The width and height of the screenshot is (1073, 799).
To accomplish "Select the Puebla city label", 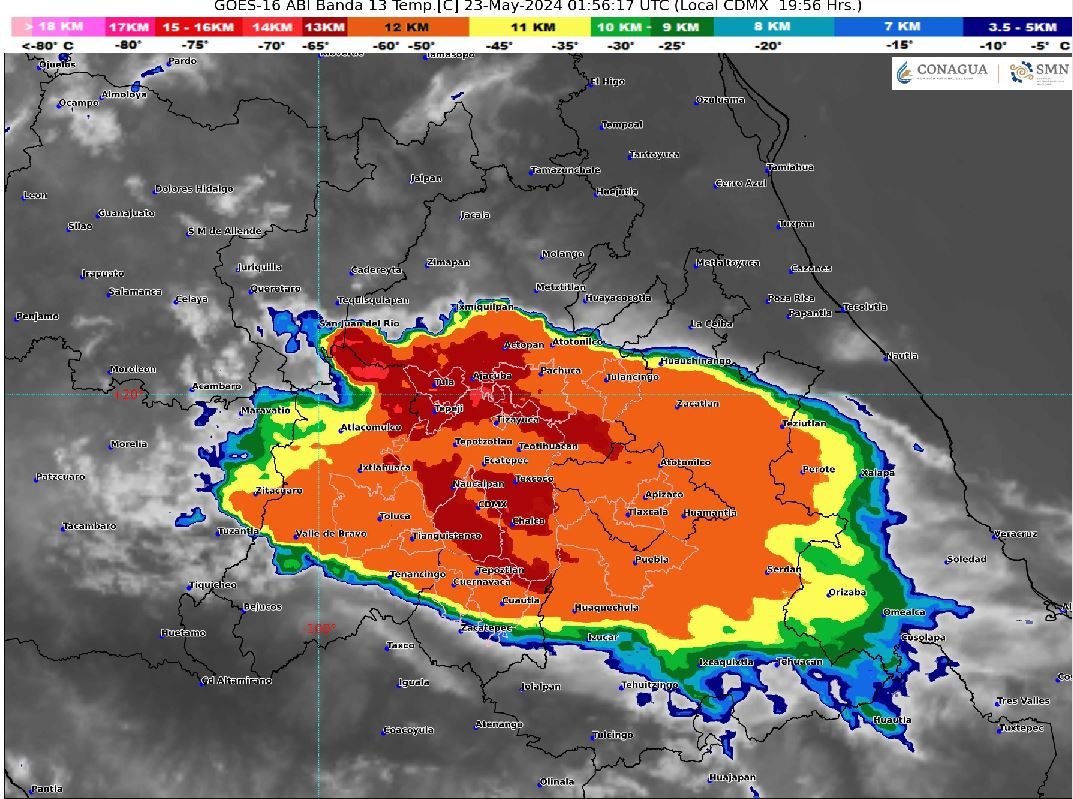I will click(651, 560).
